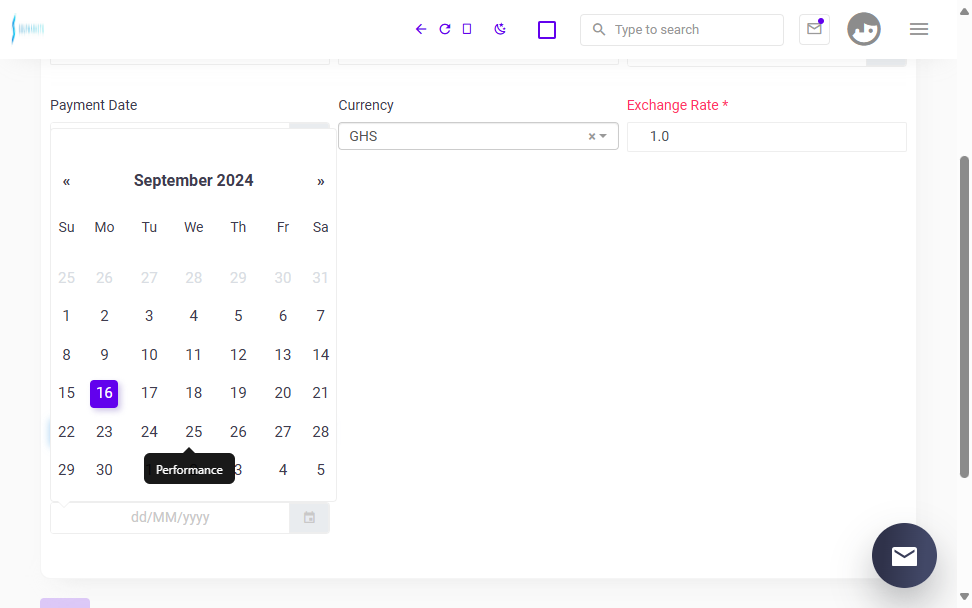Pick September 26 in calendar
972x608 pixels.
coord(238,431)
